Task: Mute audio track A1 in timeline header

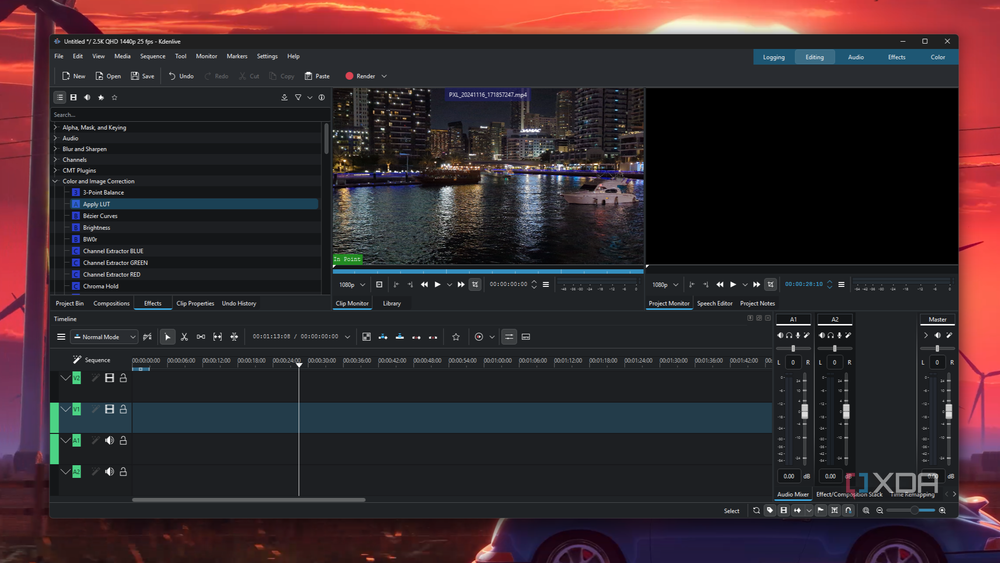Action: (109, 441)
